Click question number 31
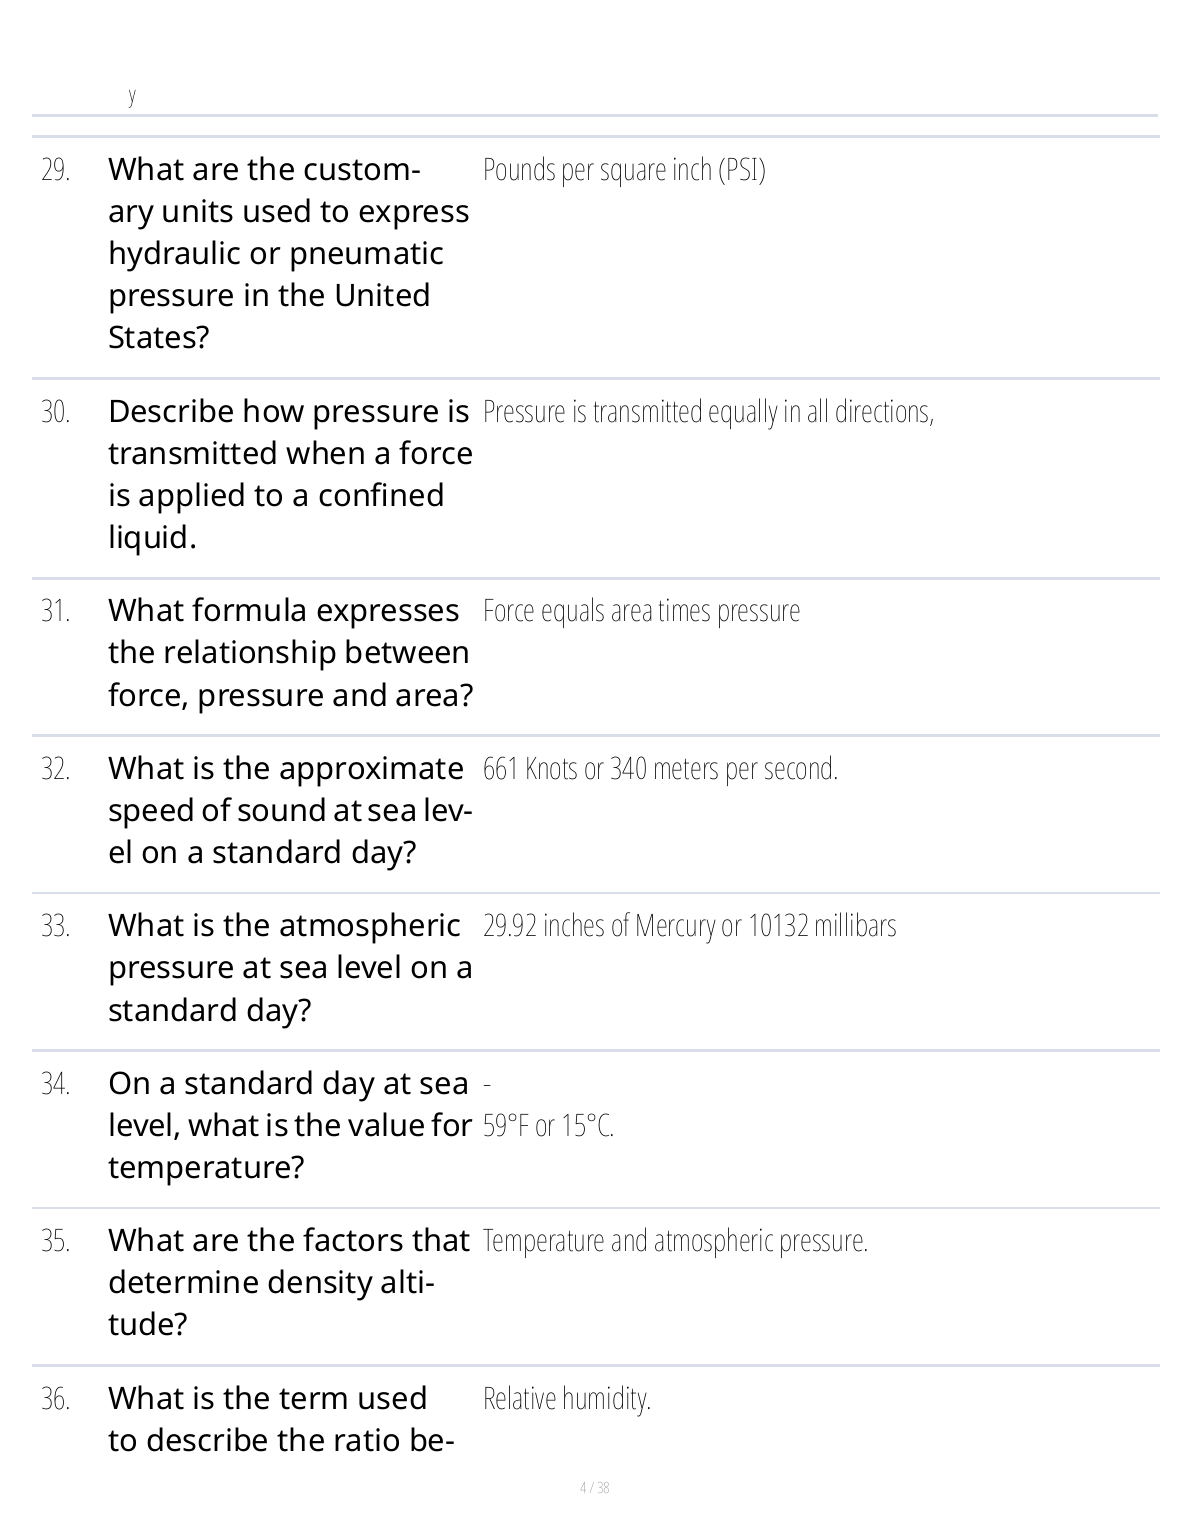 tap(56, 611)
